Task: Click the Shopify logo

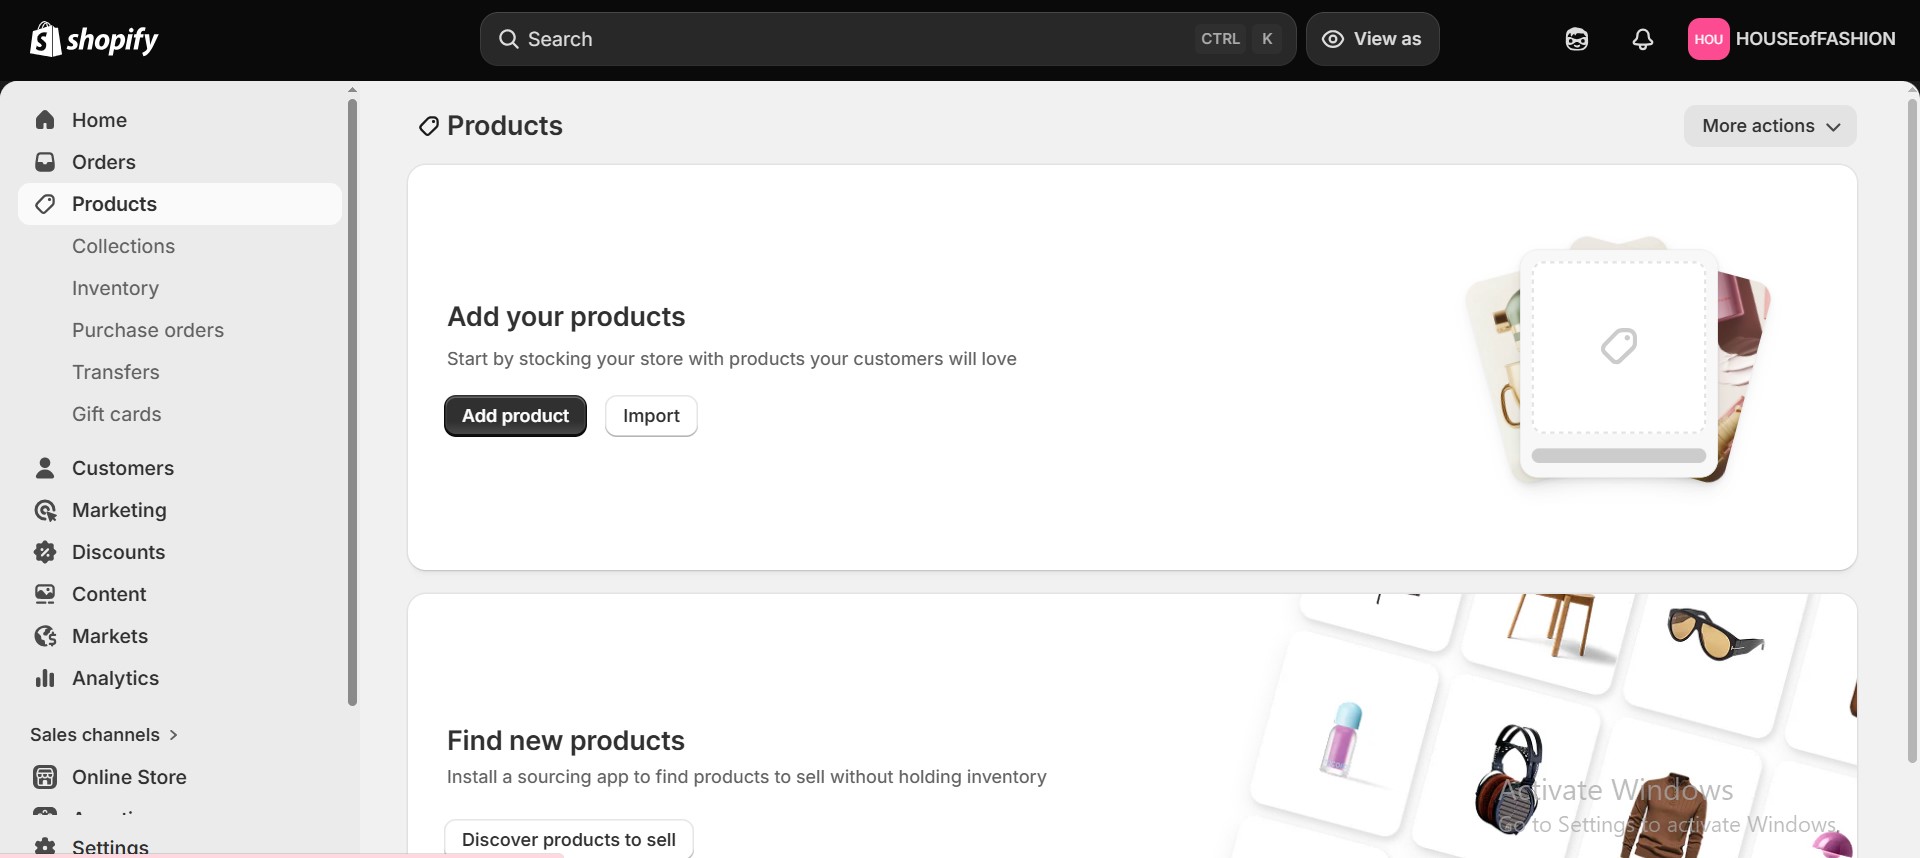Action: point(94,39)
